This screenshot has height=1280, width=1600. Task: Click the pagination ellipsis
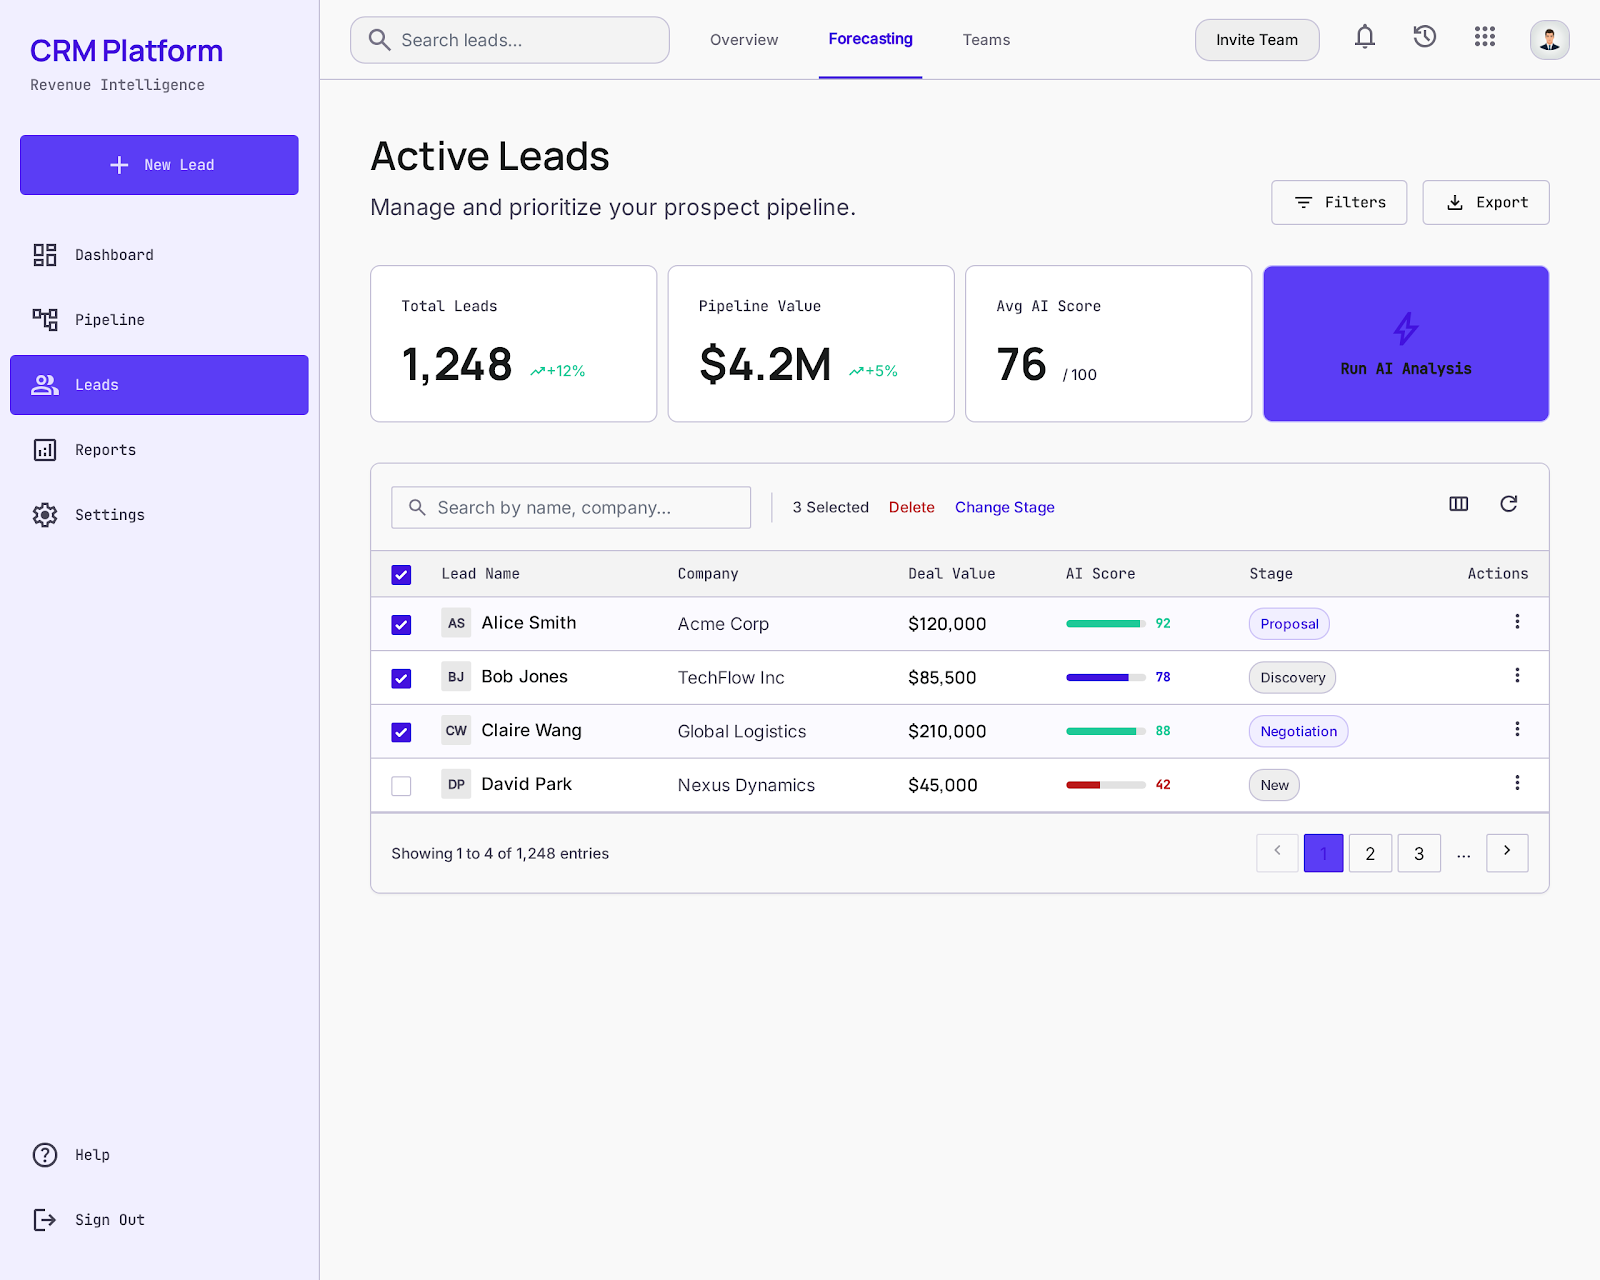click(x=1463, y=853)
